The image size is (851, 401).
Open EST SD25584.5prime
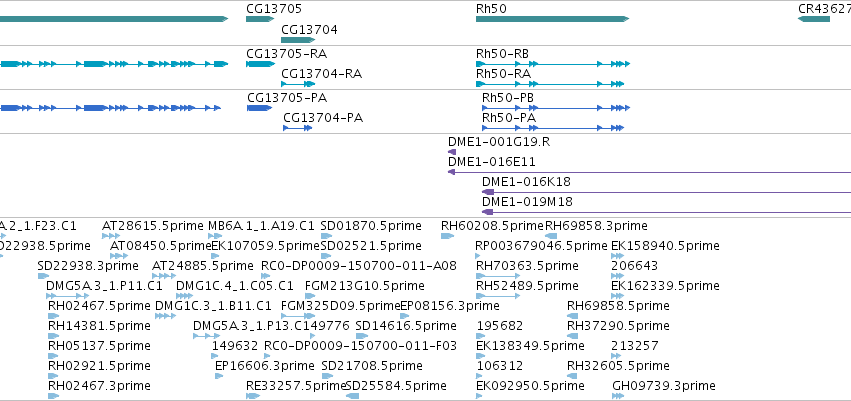(352, 397)
